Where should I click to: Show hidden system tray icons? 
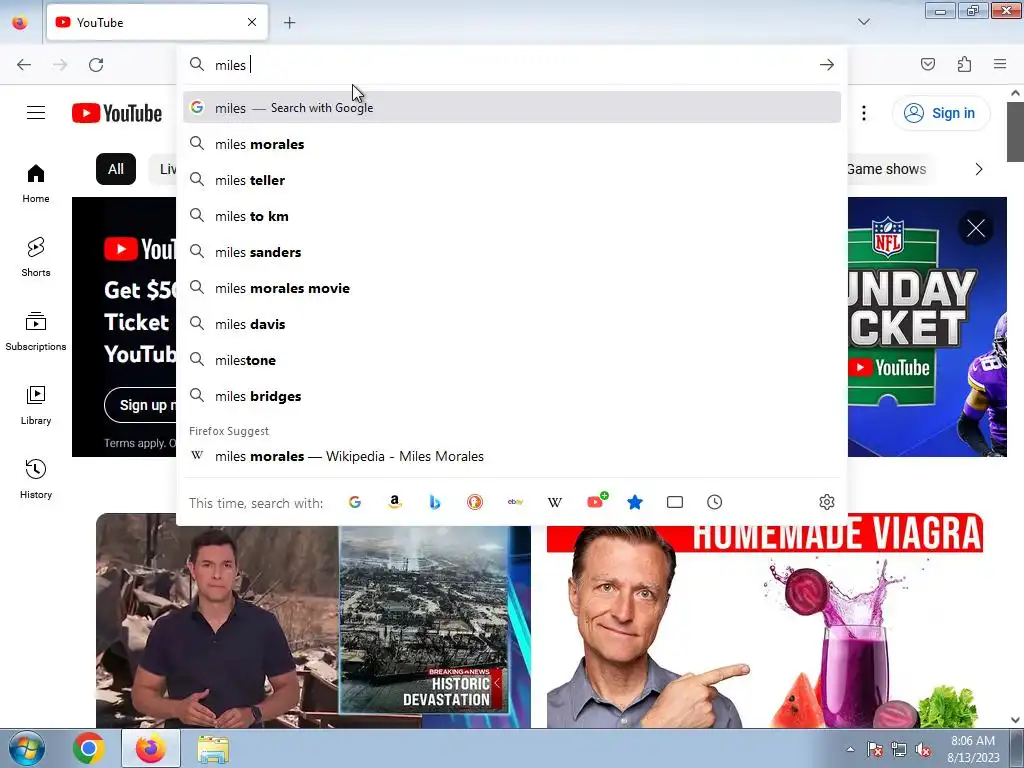pyautogui.click(x=850, y=749)
